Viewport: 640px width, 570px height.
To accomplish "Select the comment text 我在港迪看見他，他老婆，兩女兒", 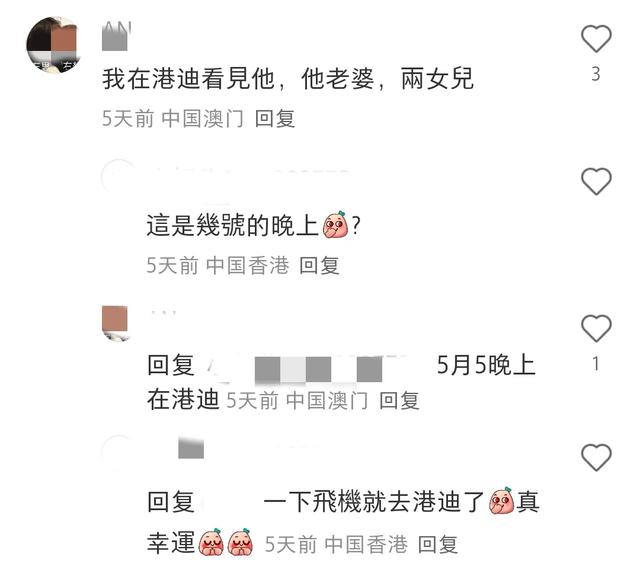I will [x=288, y=79].
